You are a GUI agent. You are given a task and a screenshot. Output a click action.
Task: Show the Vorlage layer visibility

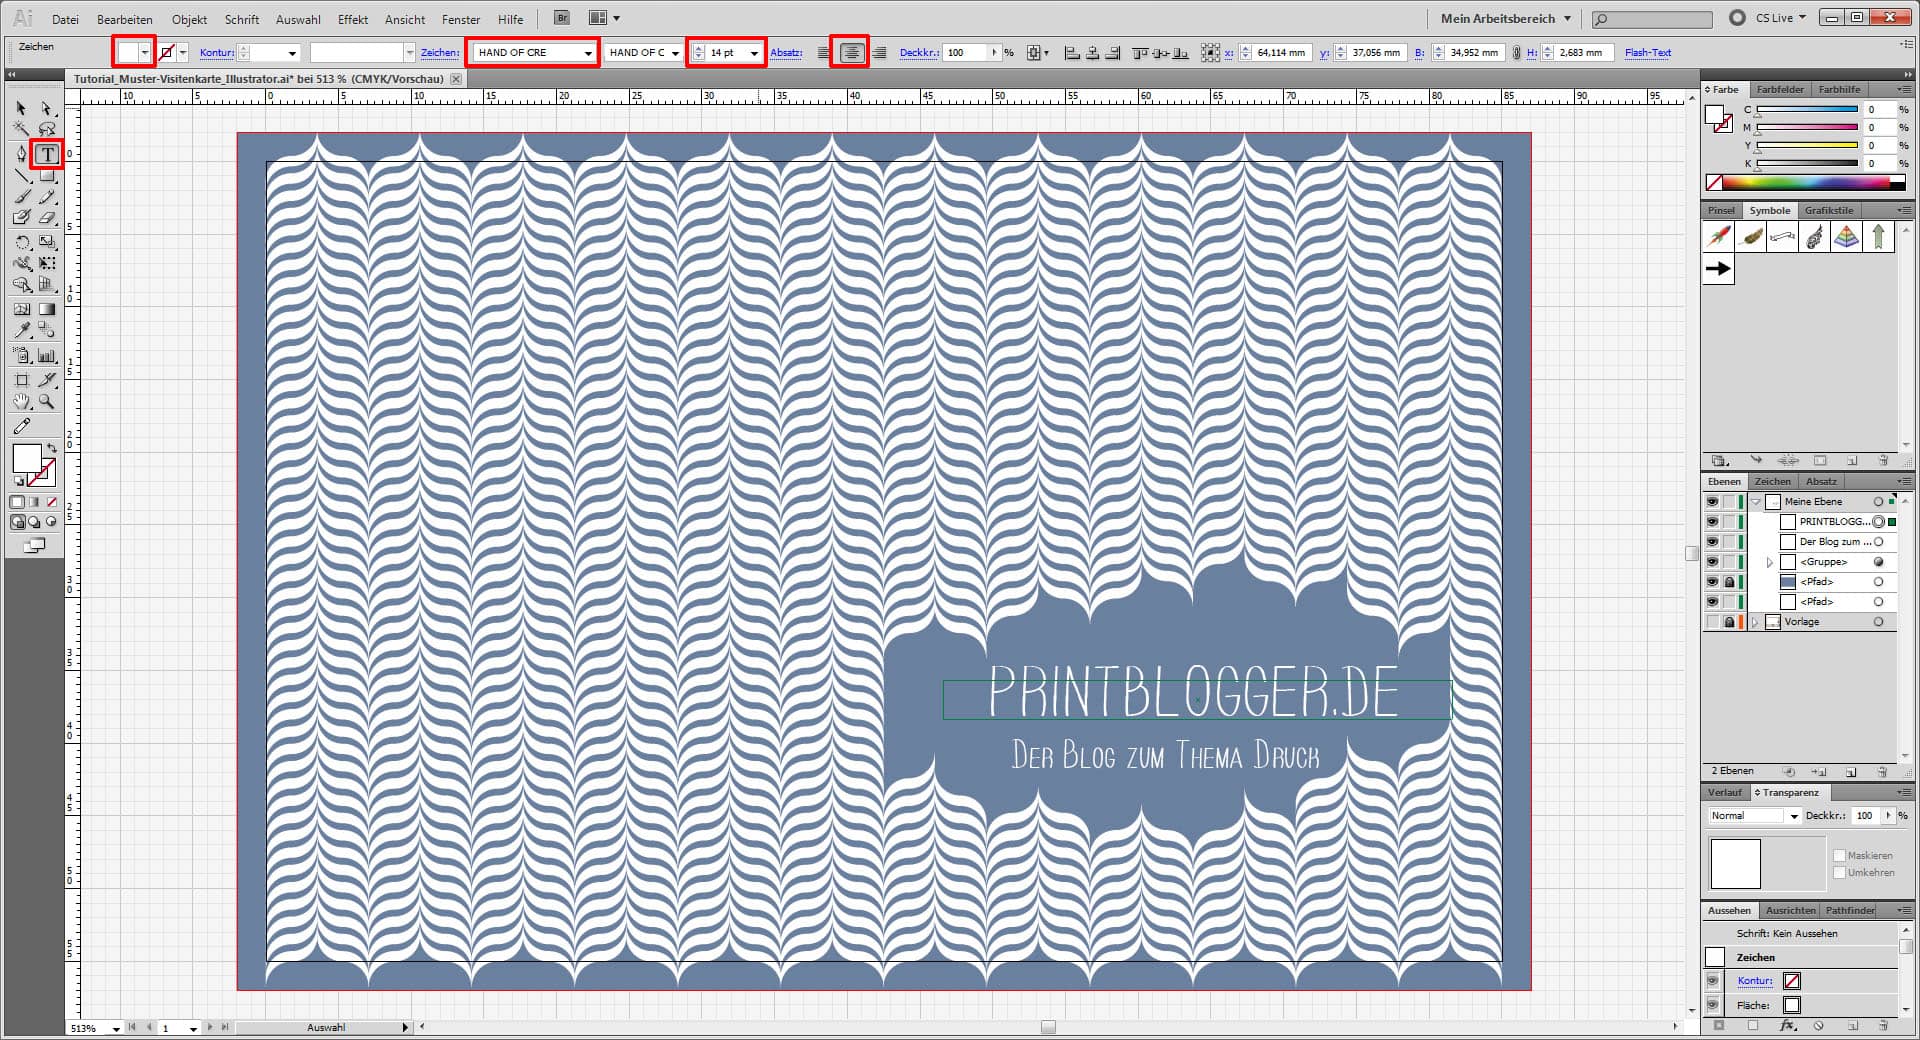1712,622
